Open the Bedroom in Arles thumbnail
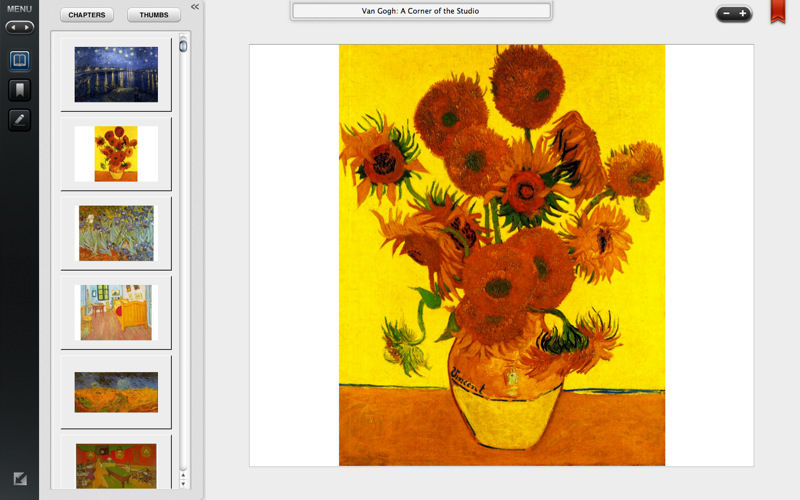Screen dimensions: 800x500 coord(116,312)
